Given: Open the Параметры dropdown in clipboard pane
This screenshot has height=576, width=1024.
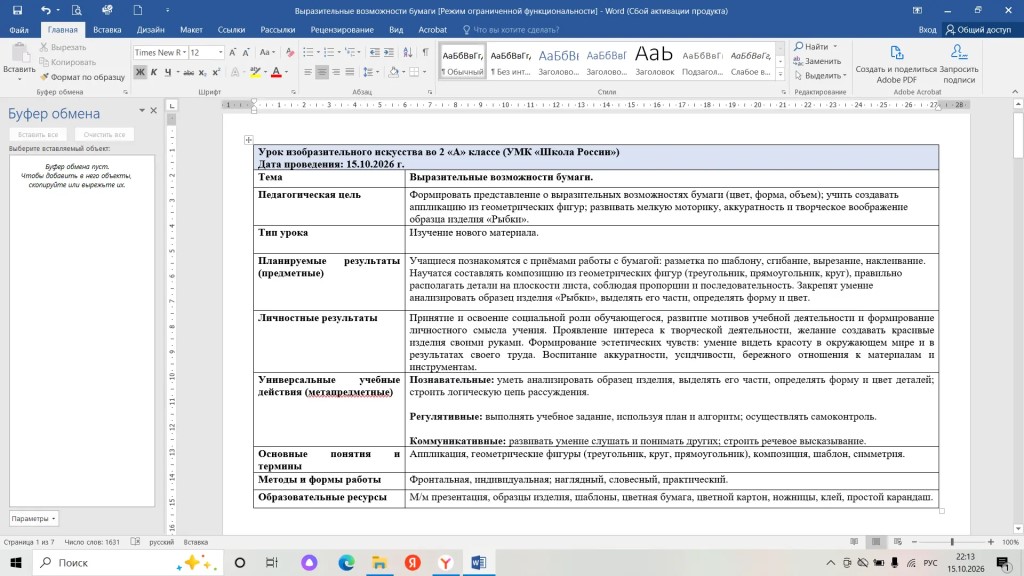Looking at the screenshot, I should pyautogui.click(x=33, y=519).
